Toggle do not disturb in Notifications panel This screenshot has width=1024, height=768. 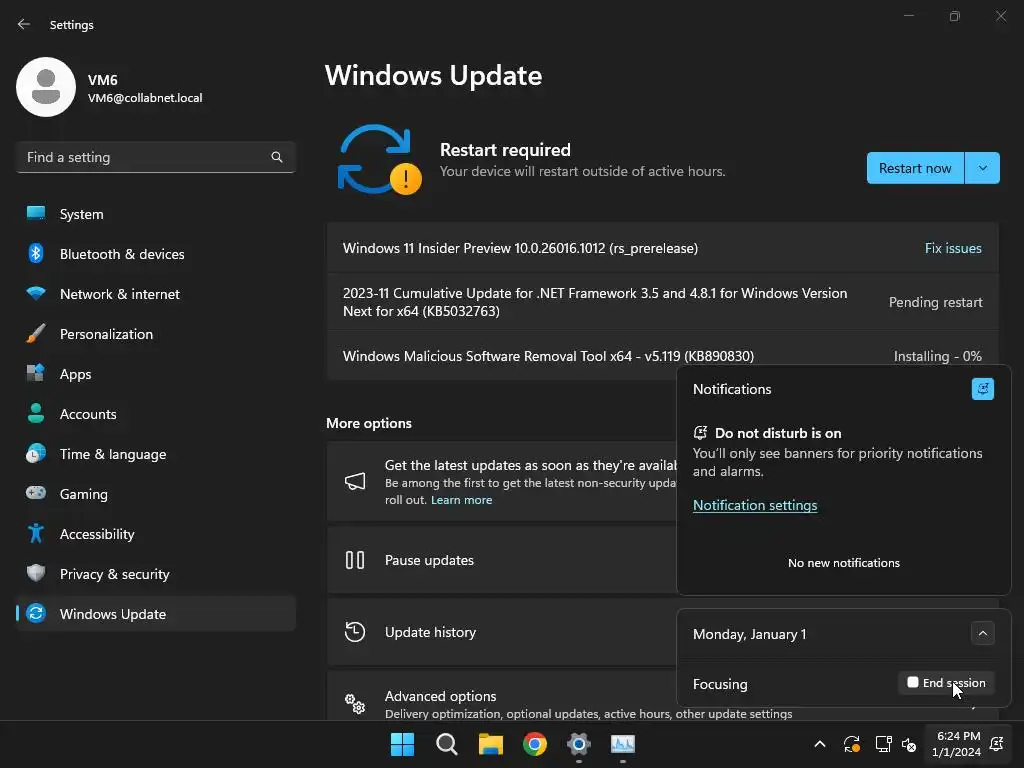coord(982,389)
